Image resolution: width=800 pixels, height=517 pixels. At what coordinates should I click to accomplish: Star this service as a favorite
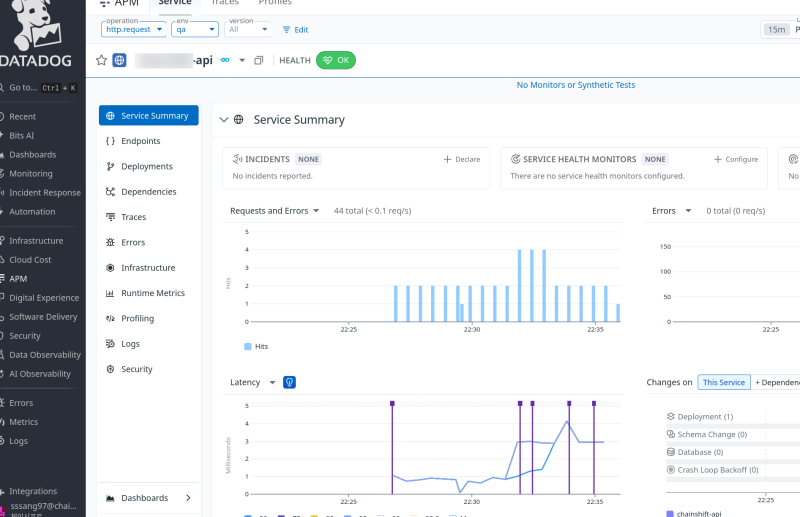(x=101, y=60)
